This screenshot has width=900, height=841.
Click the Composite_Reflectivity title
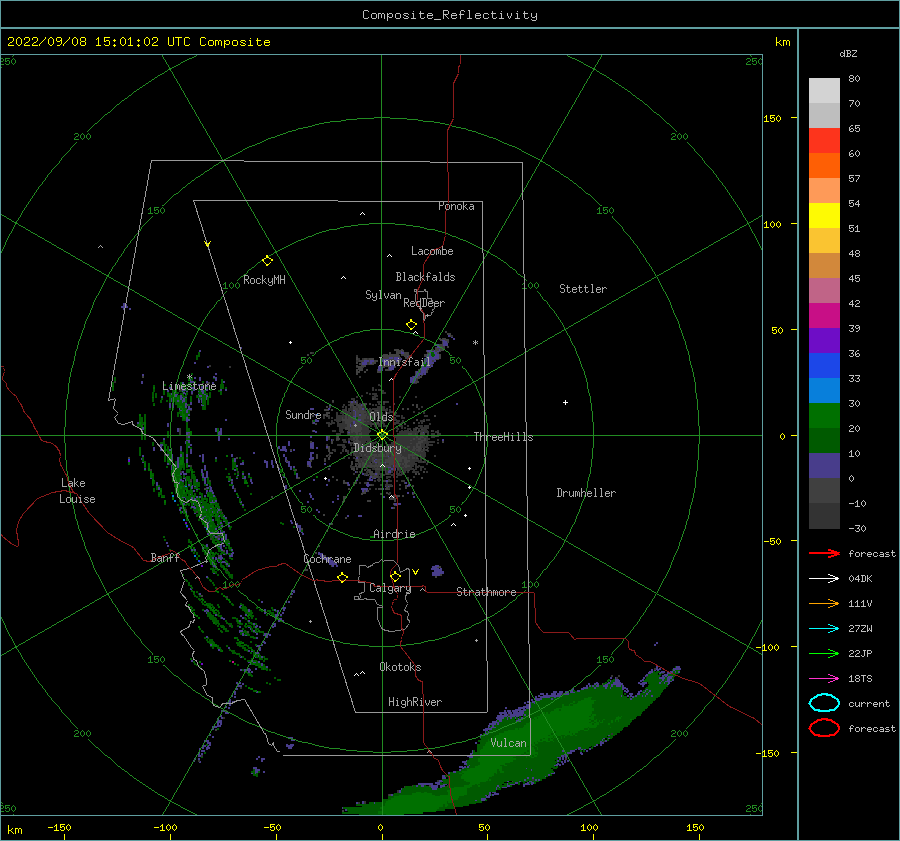coord(450,15)
